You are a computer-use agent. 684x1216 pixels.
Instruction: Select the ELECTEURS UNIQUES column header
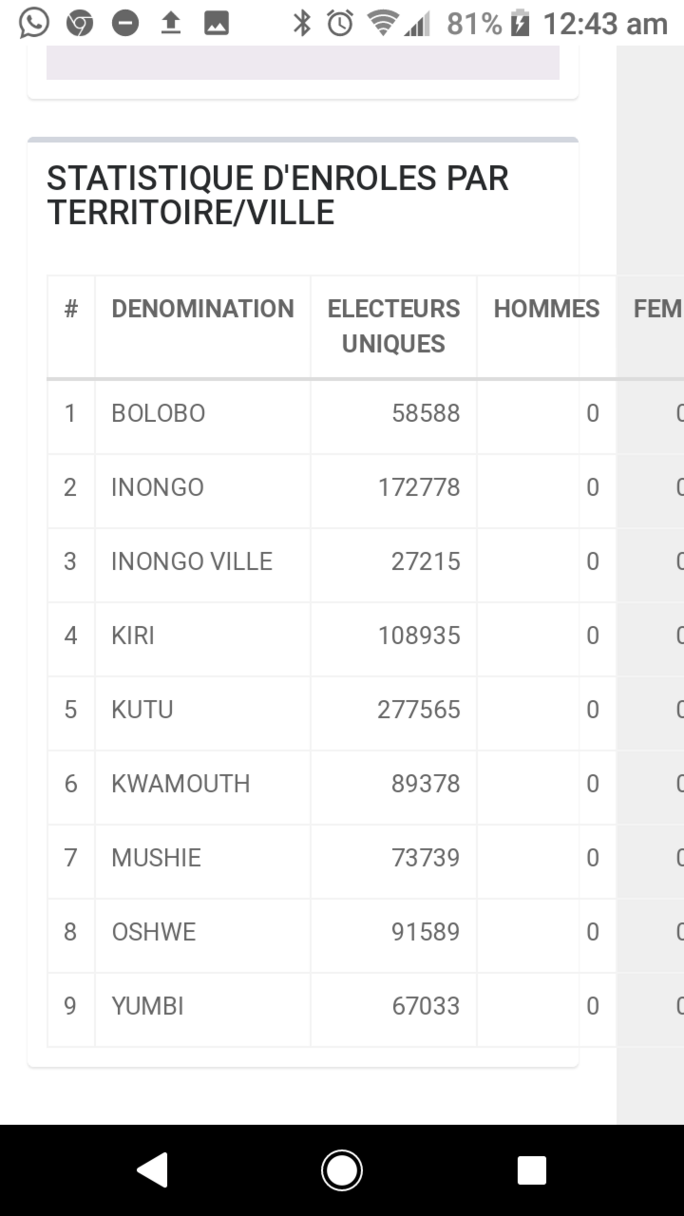(394, 326)
